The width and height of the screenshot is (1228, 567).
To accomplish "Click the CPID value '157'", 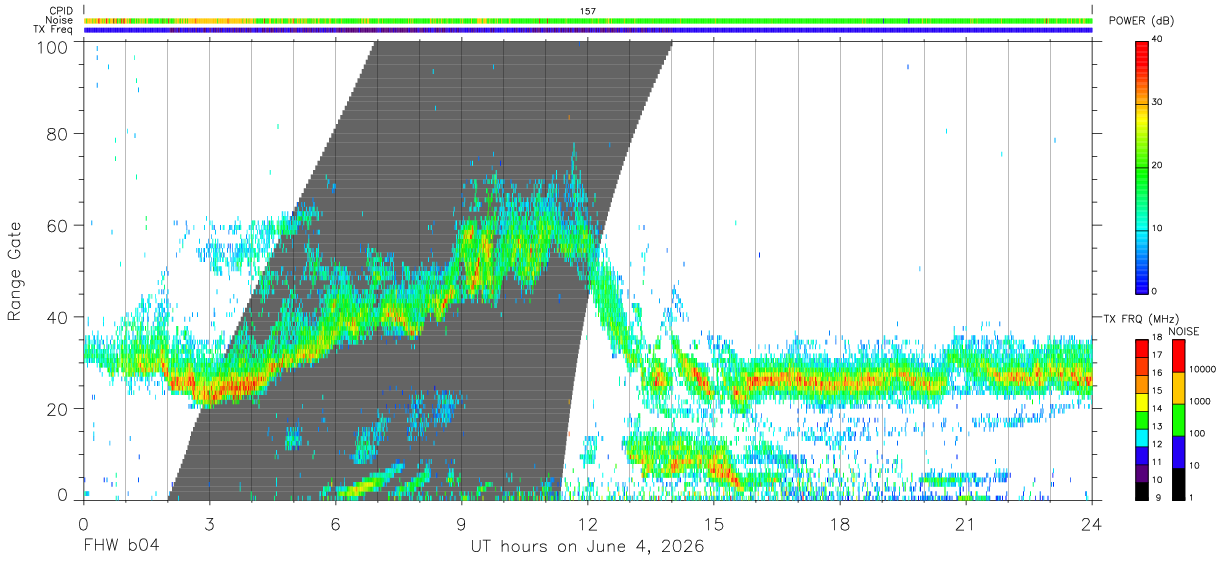I will (x=588, y=11).
